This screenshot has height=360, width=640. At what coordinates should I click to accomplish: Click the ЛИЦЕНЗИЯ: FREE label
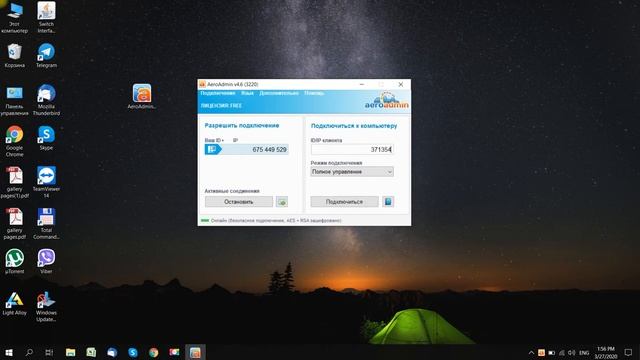point(221,105)
